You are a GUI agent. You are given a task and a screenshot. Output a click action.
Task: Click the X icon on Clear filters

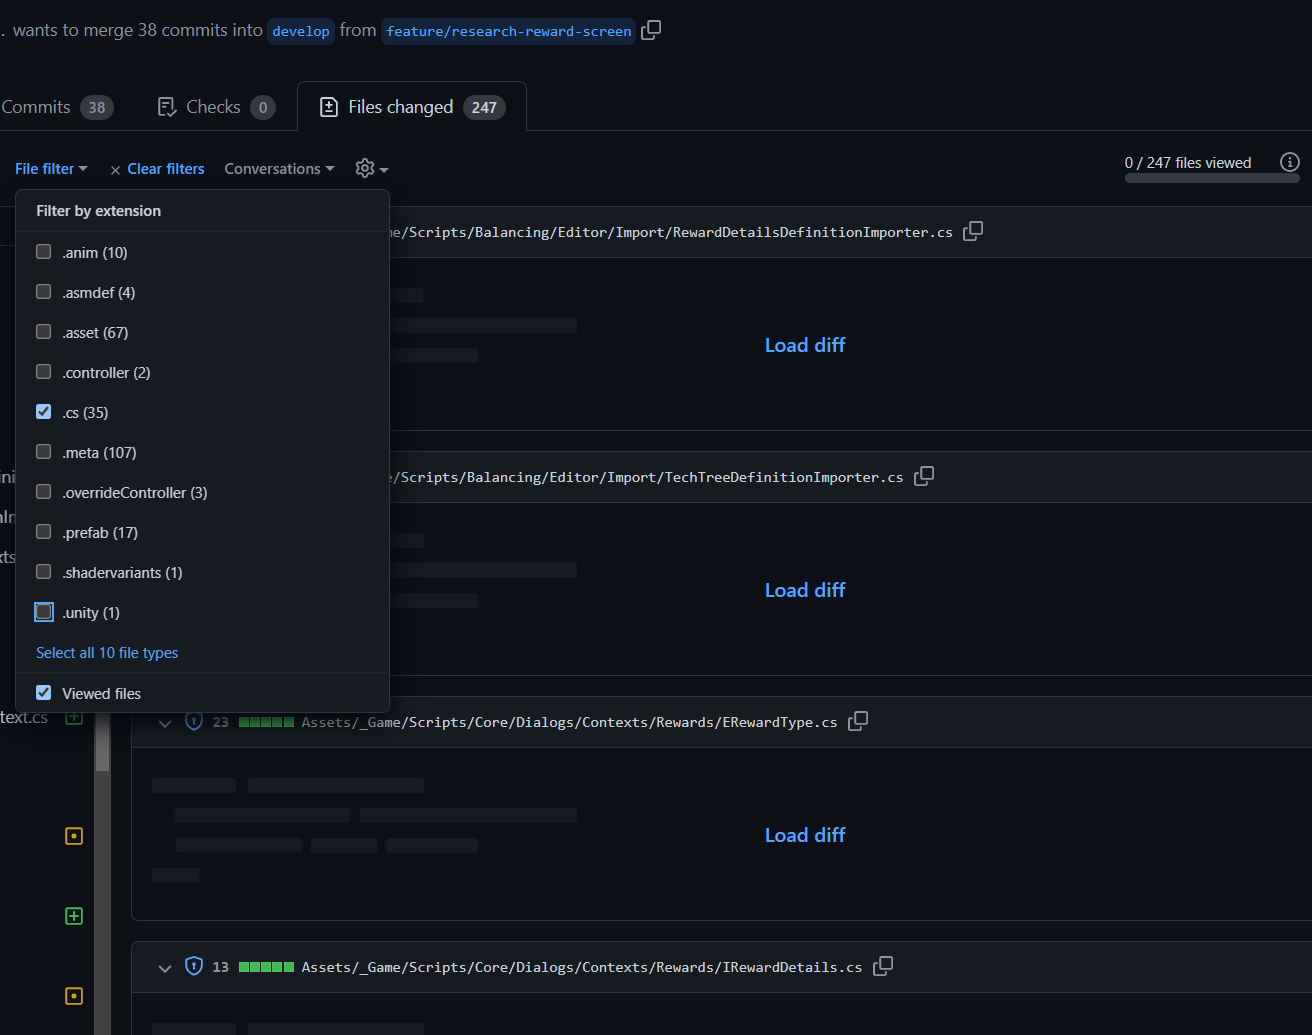click(116, 170)
